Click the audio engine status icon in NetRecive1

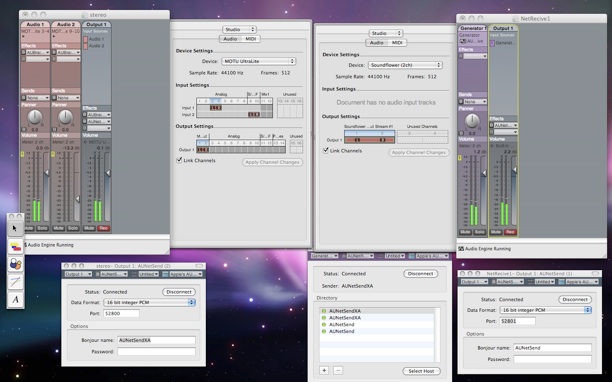pos(461,249)
